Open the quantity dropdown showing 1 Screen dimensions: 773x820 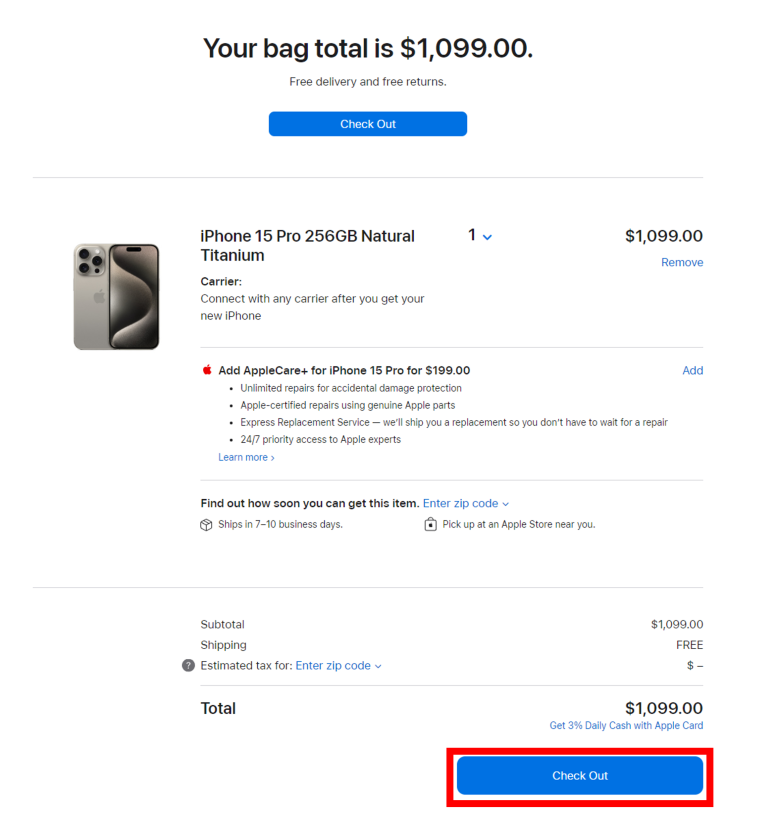coord(480,235)
